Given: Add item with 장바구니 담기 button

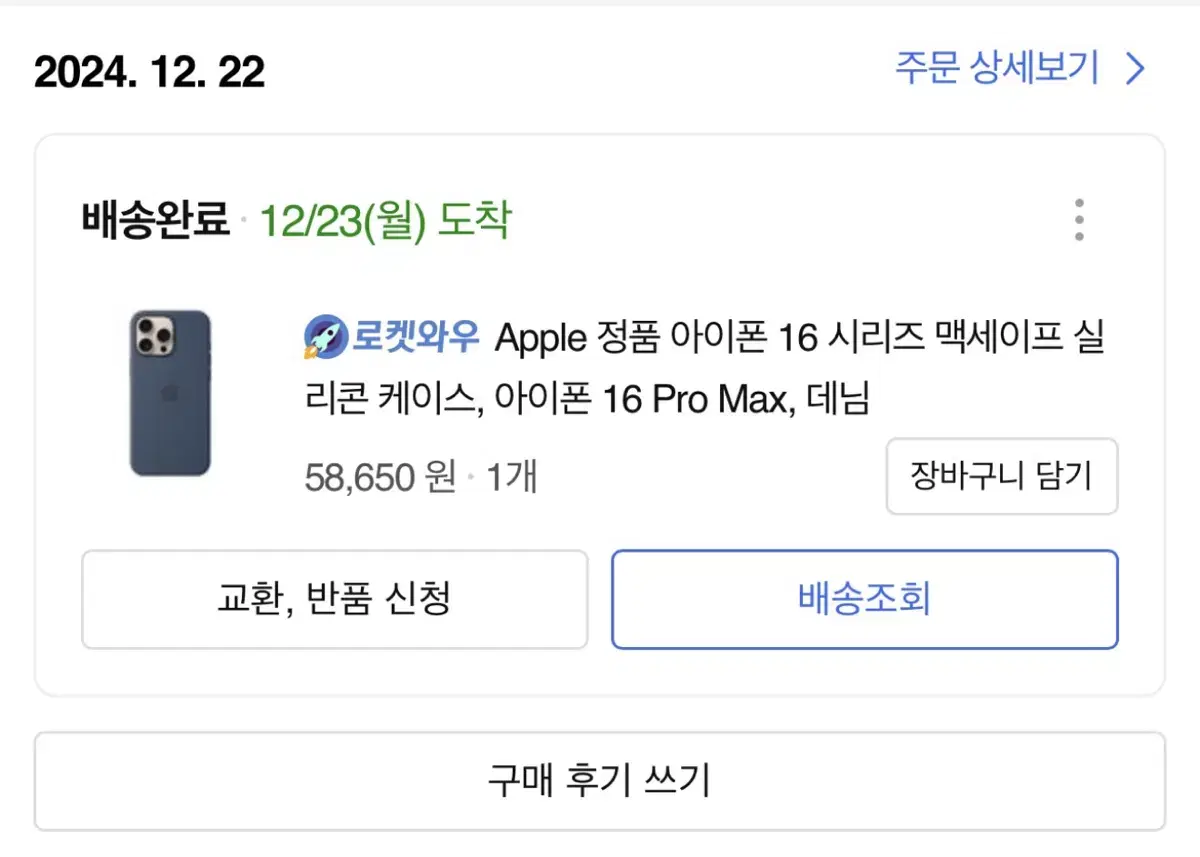Looking at the screenshot, I should pos(1002,476).
